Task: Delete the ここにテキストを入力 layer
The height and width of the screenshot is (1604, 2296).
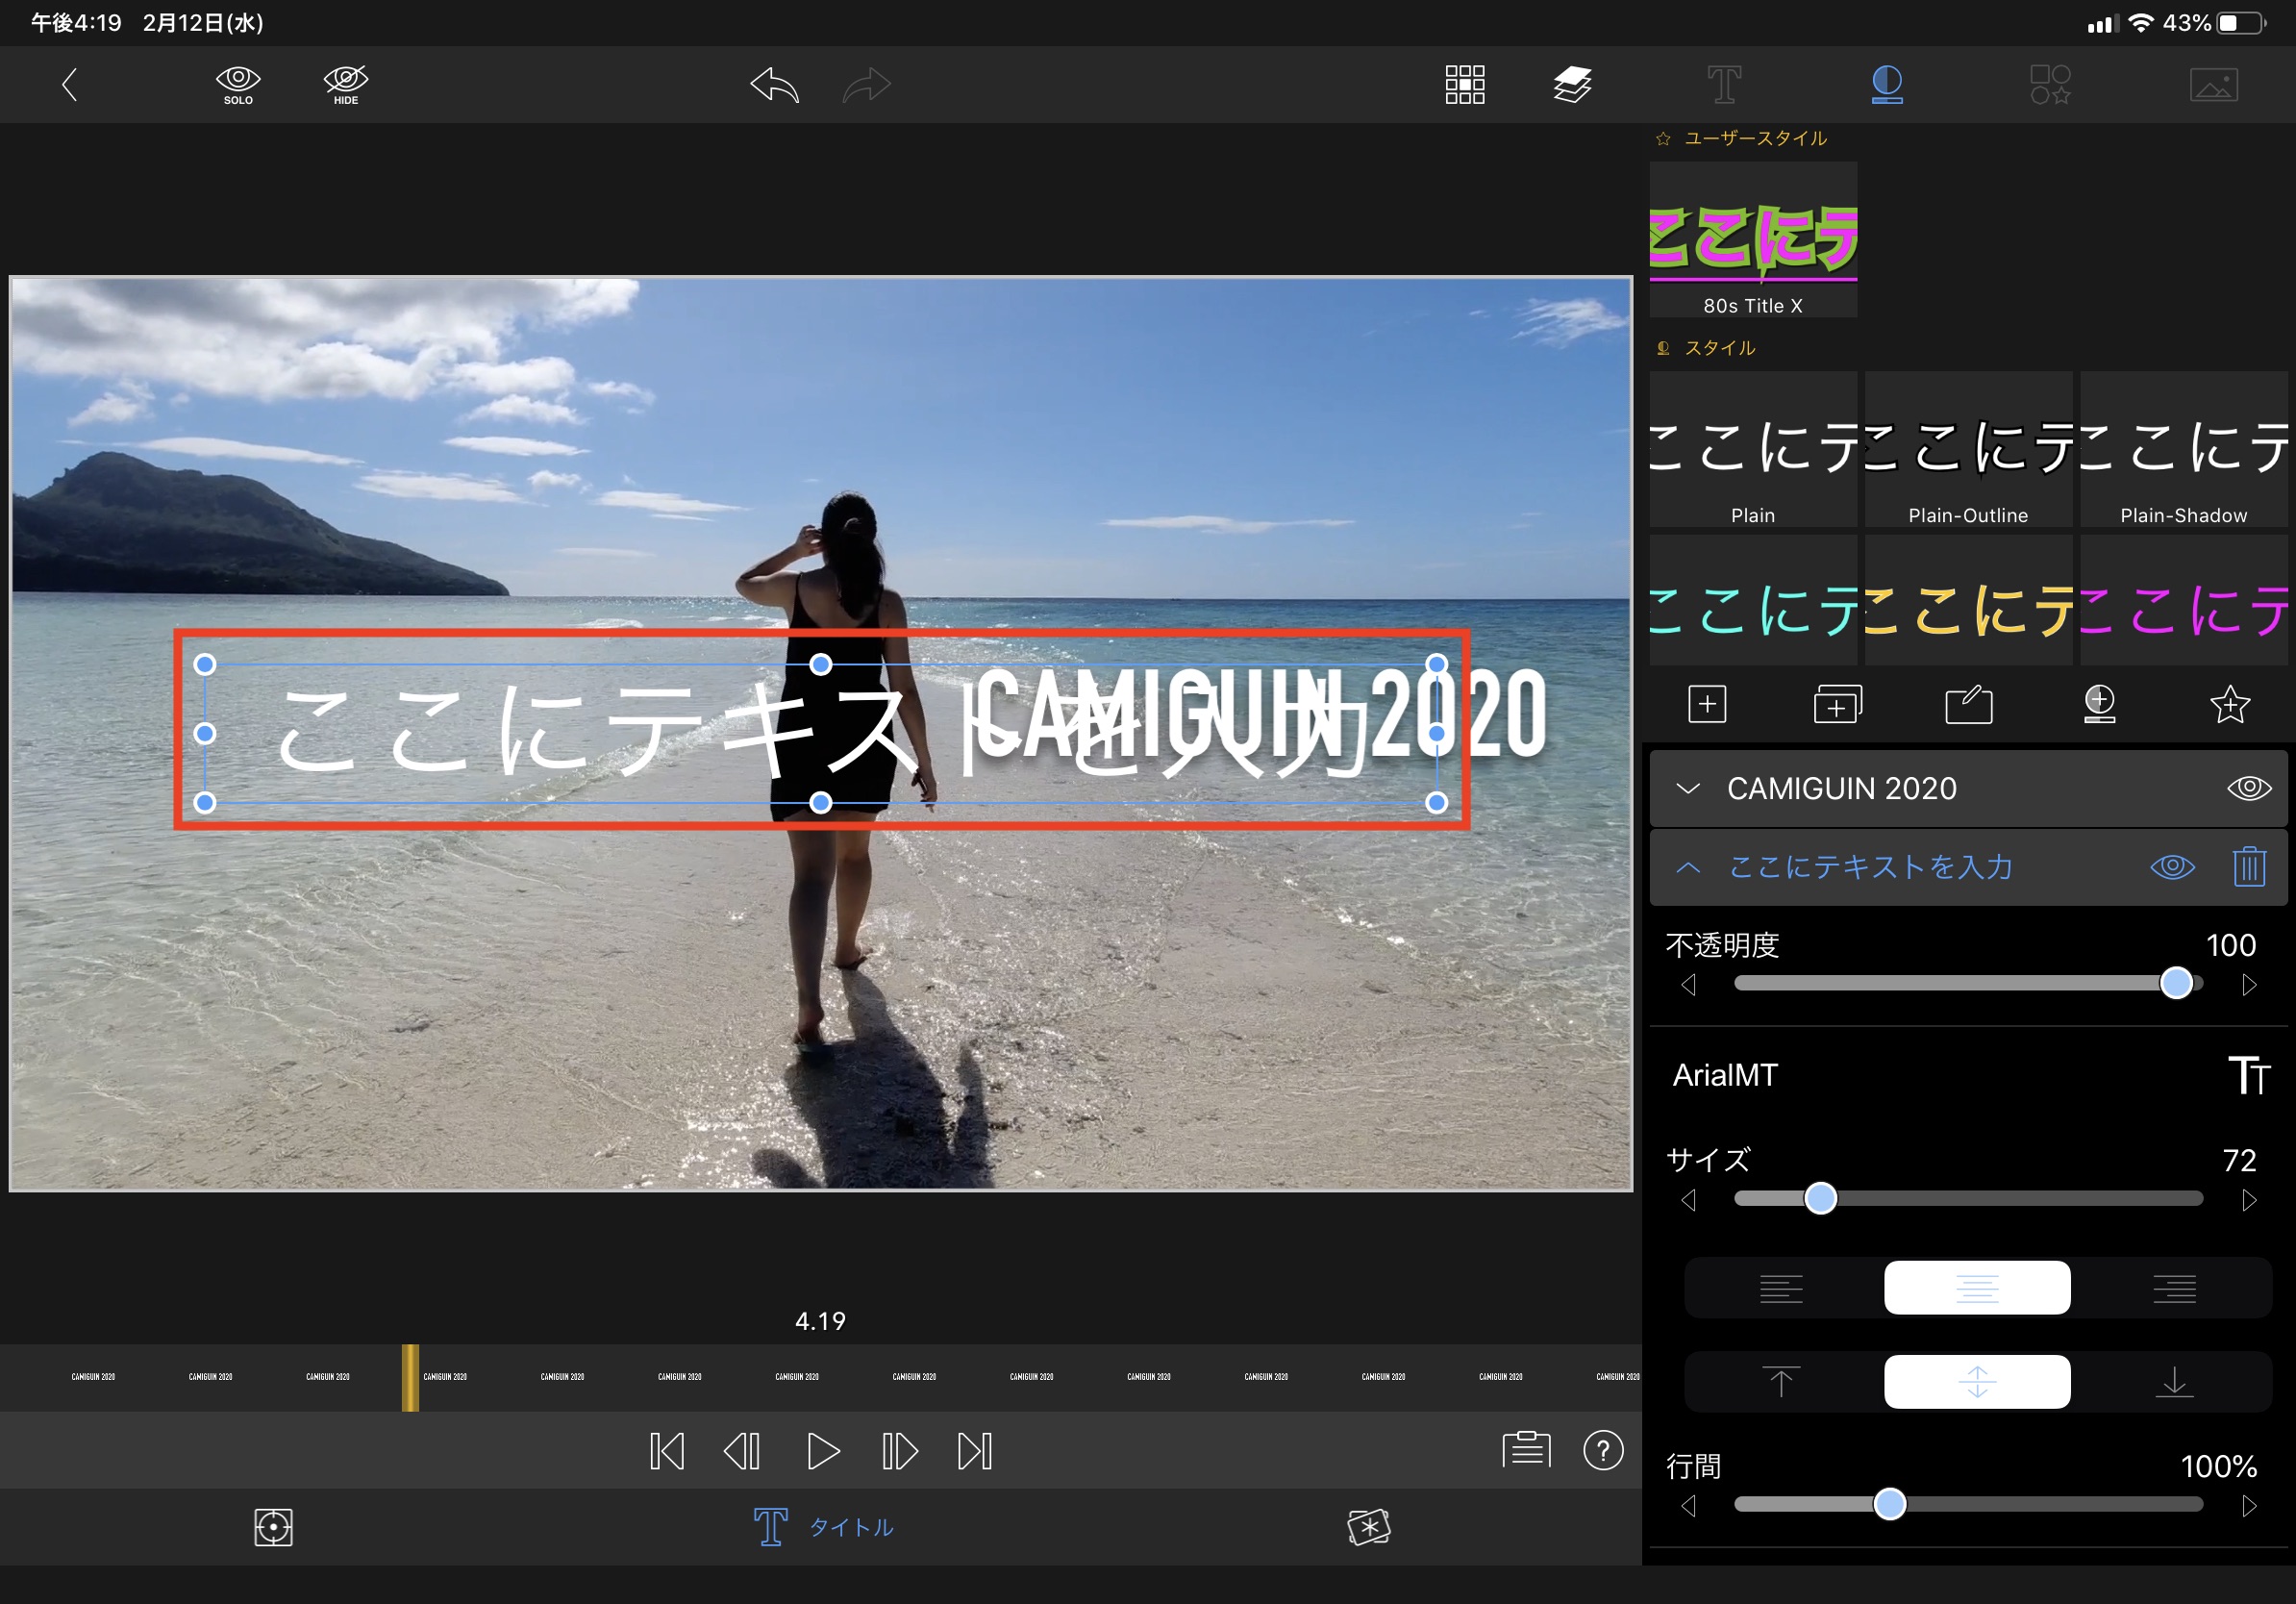Action: click(2249, 866)
